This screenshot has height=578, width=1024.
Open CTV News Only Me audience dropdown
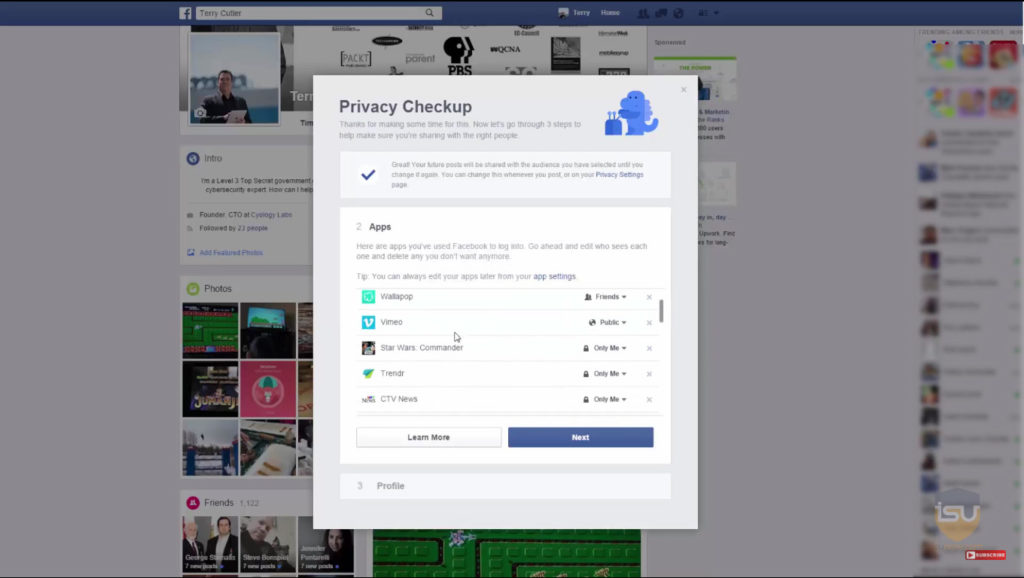tap(605, 399)
